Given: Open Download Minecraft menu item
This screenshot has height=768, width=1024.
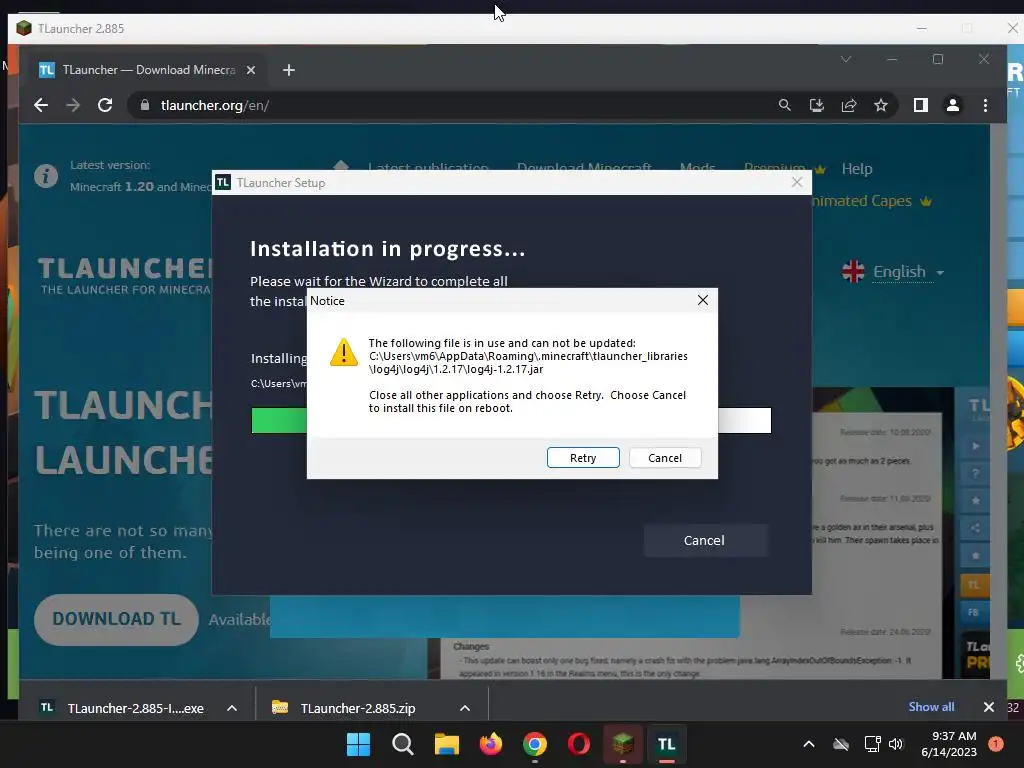Looking at the screenshot, I should [x=584, y=168].
